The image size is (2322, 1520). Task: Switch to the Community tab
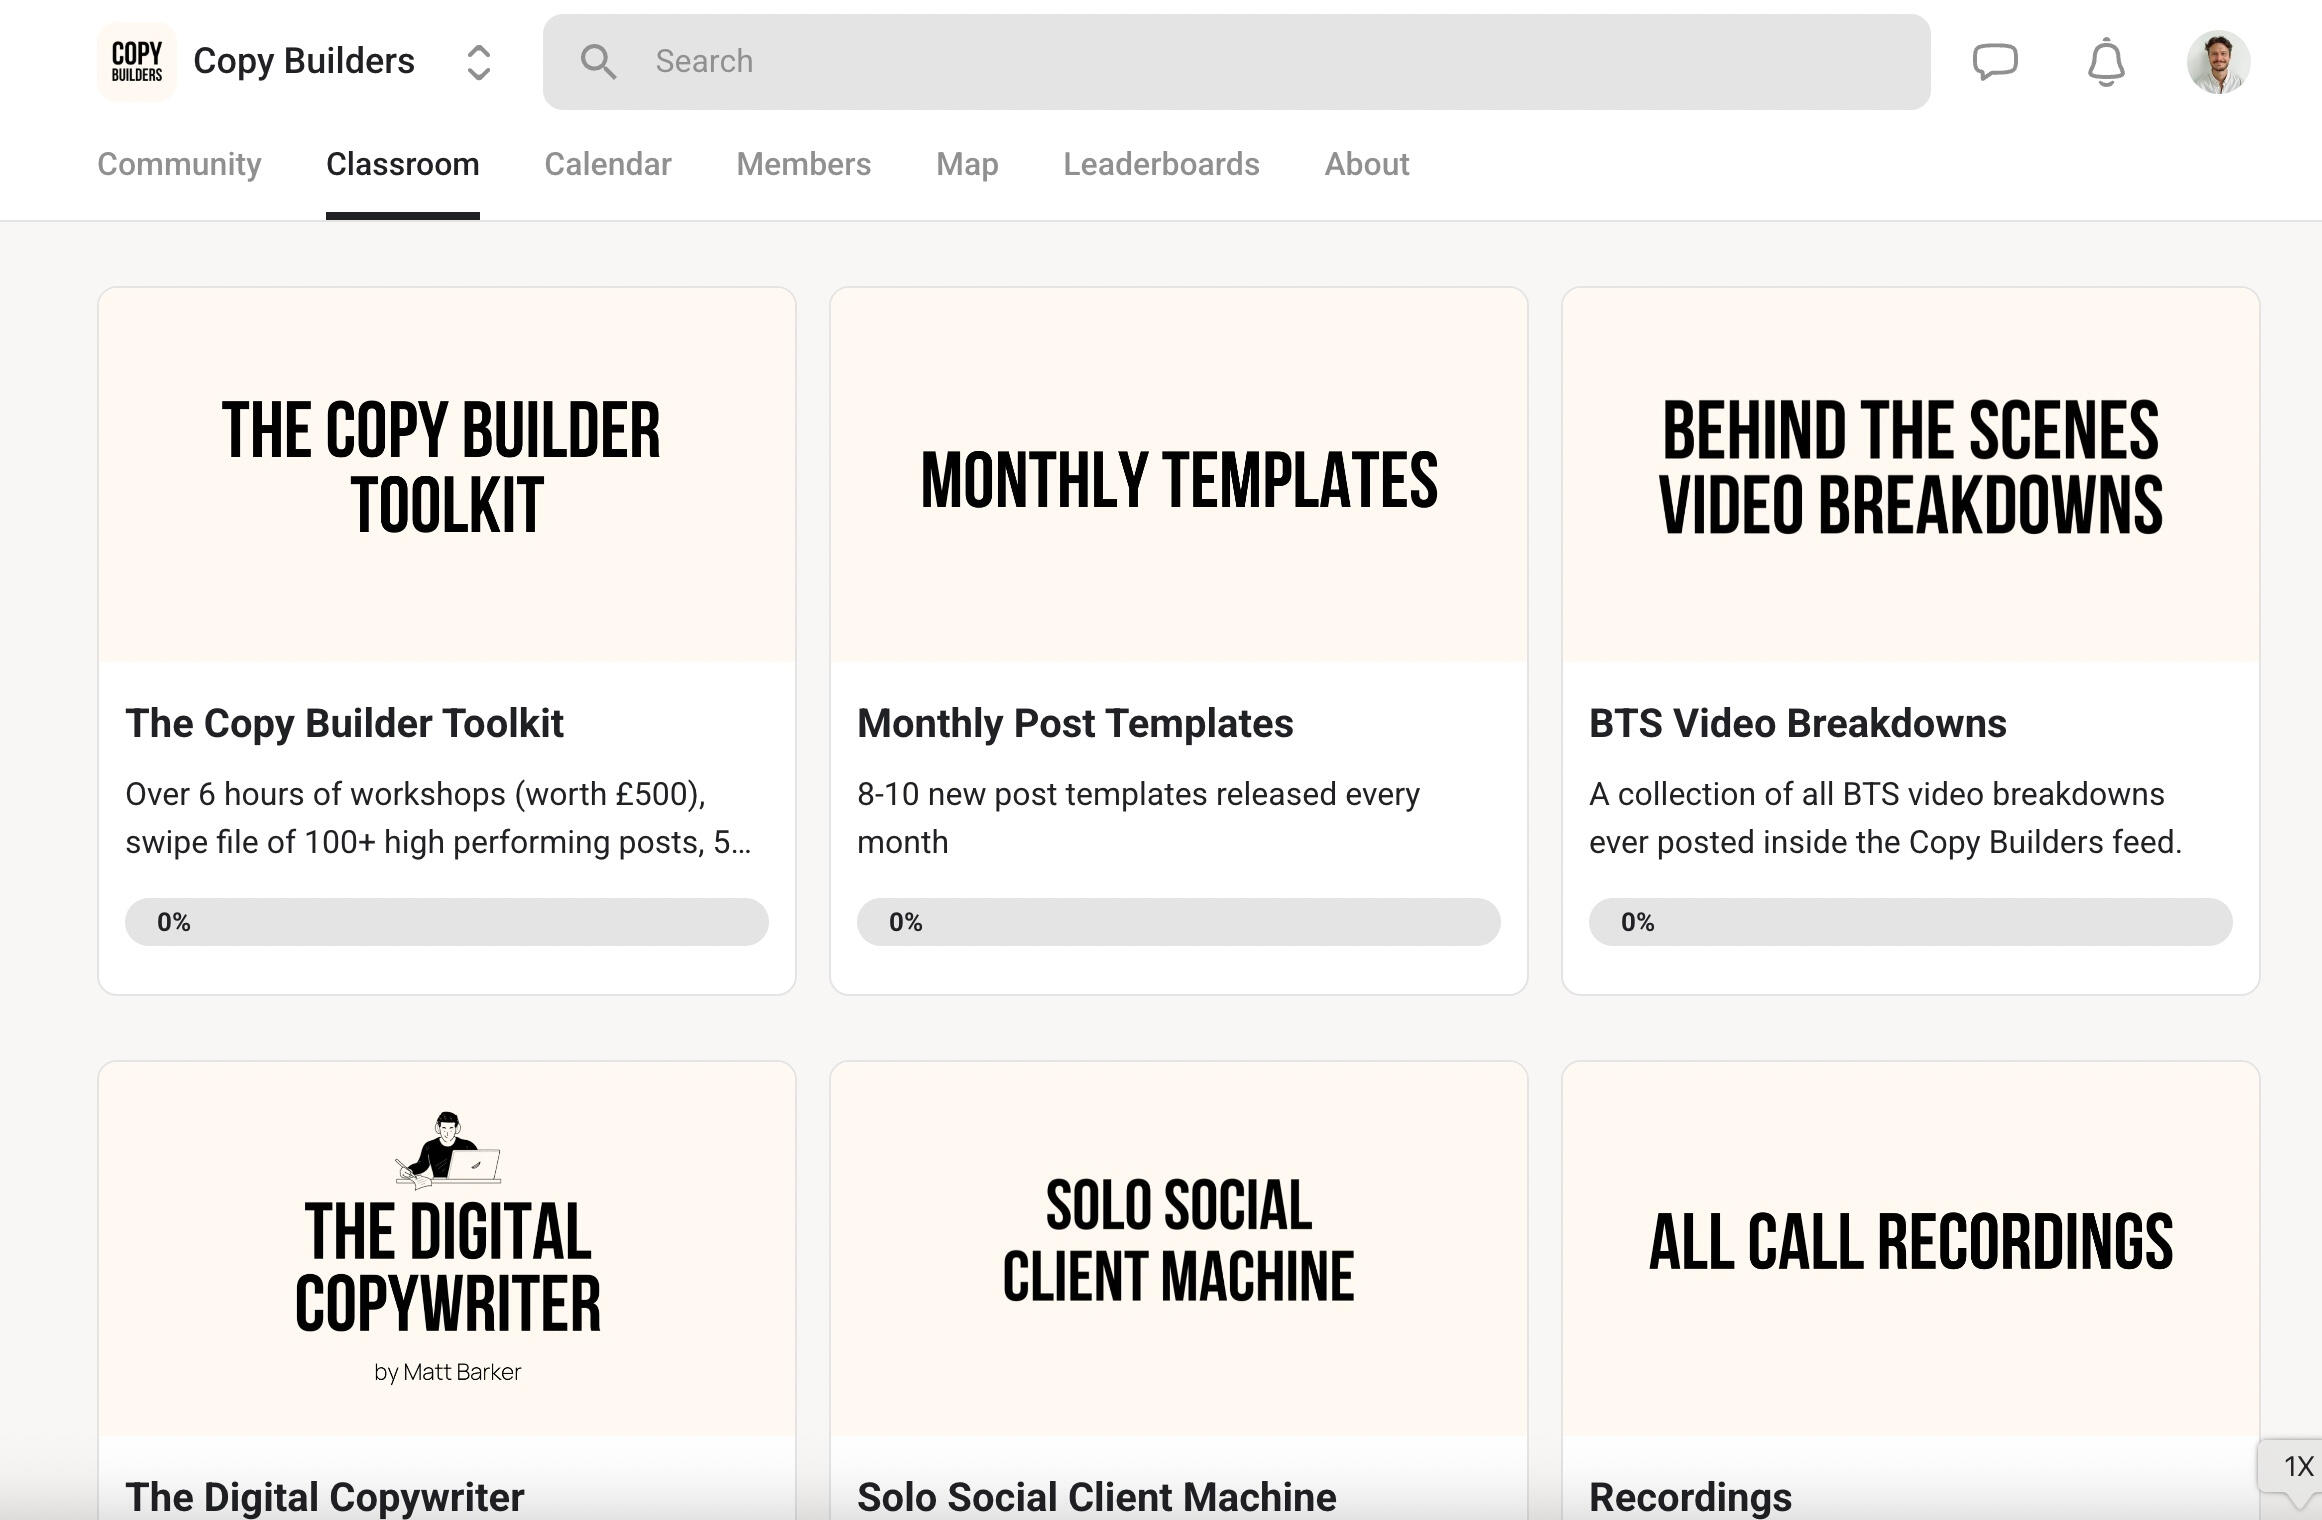pyautogui.click(x=179, y=164)
